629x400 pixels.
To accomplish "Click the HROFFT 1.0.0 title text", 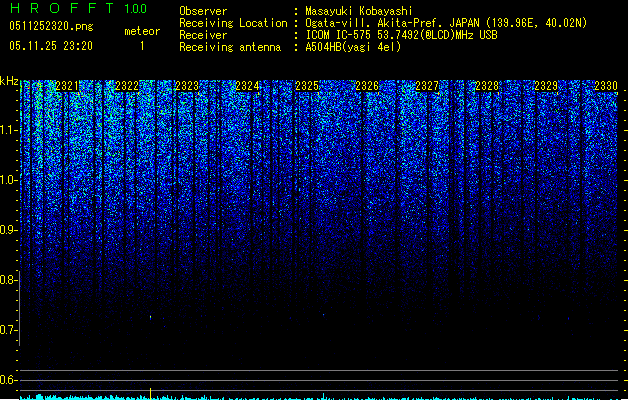I will click(79, 8).
